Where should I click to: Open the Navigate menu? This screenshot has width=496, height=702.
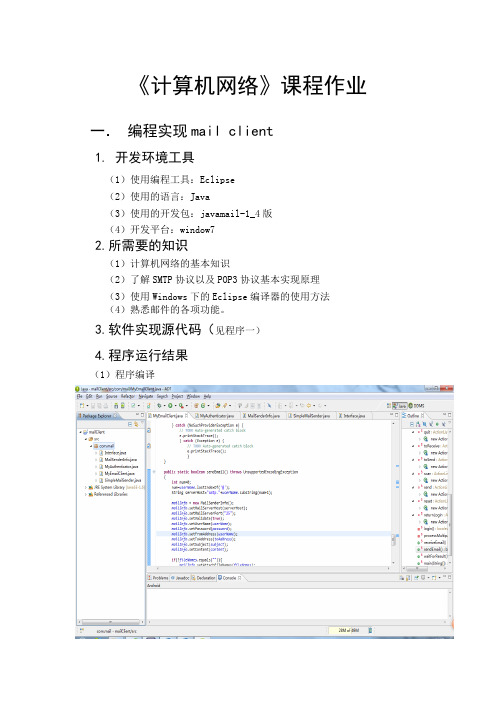tap(146, 397)
